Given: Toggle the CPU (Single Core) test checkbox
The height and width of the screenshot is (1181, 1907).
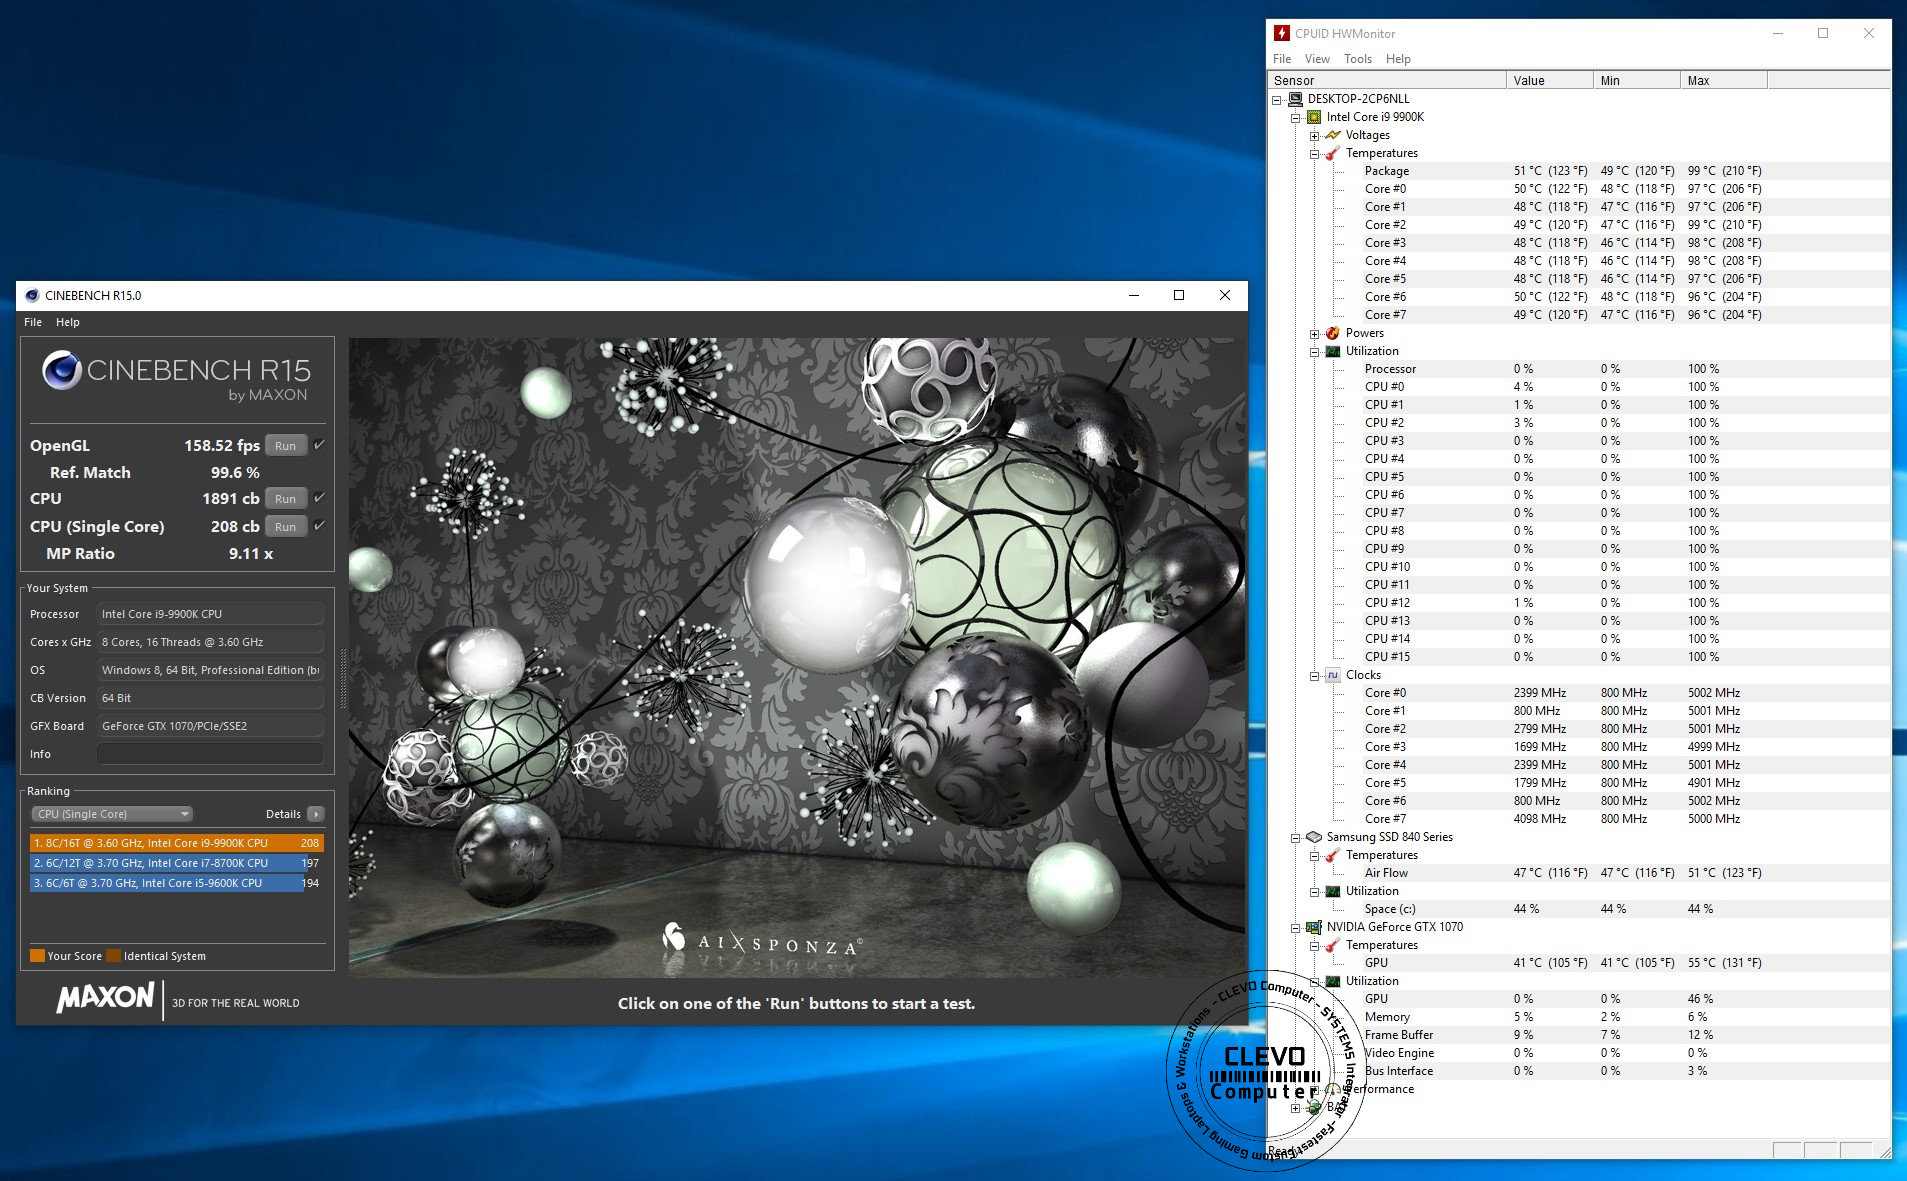Looking at the screenshot, I should pos(319,526).
